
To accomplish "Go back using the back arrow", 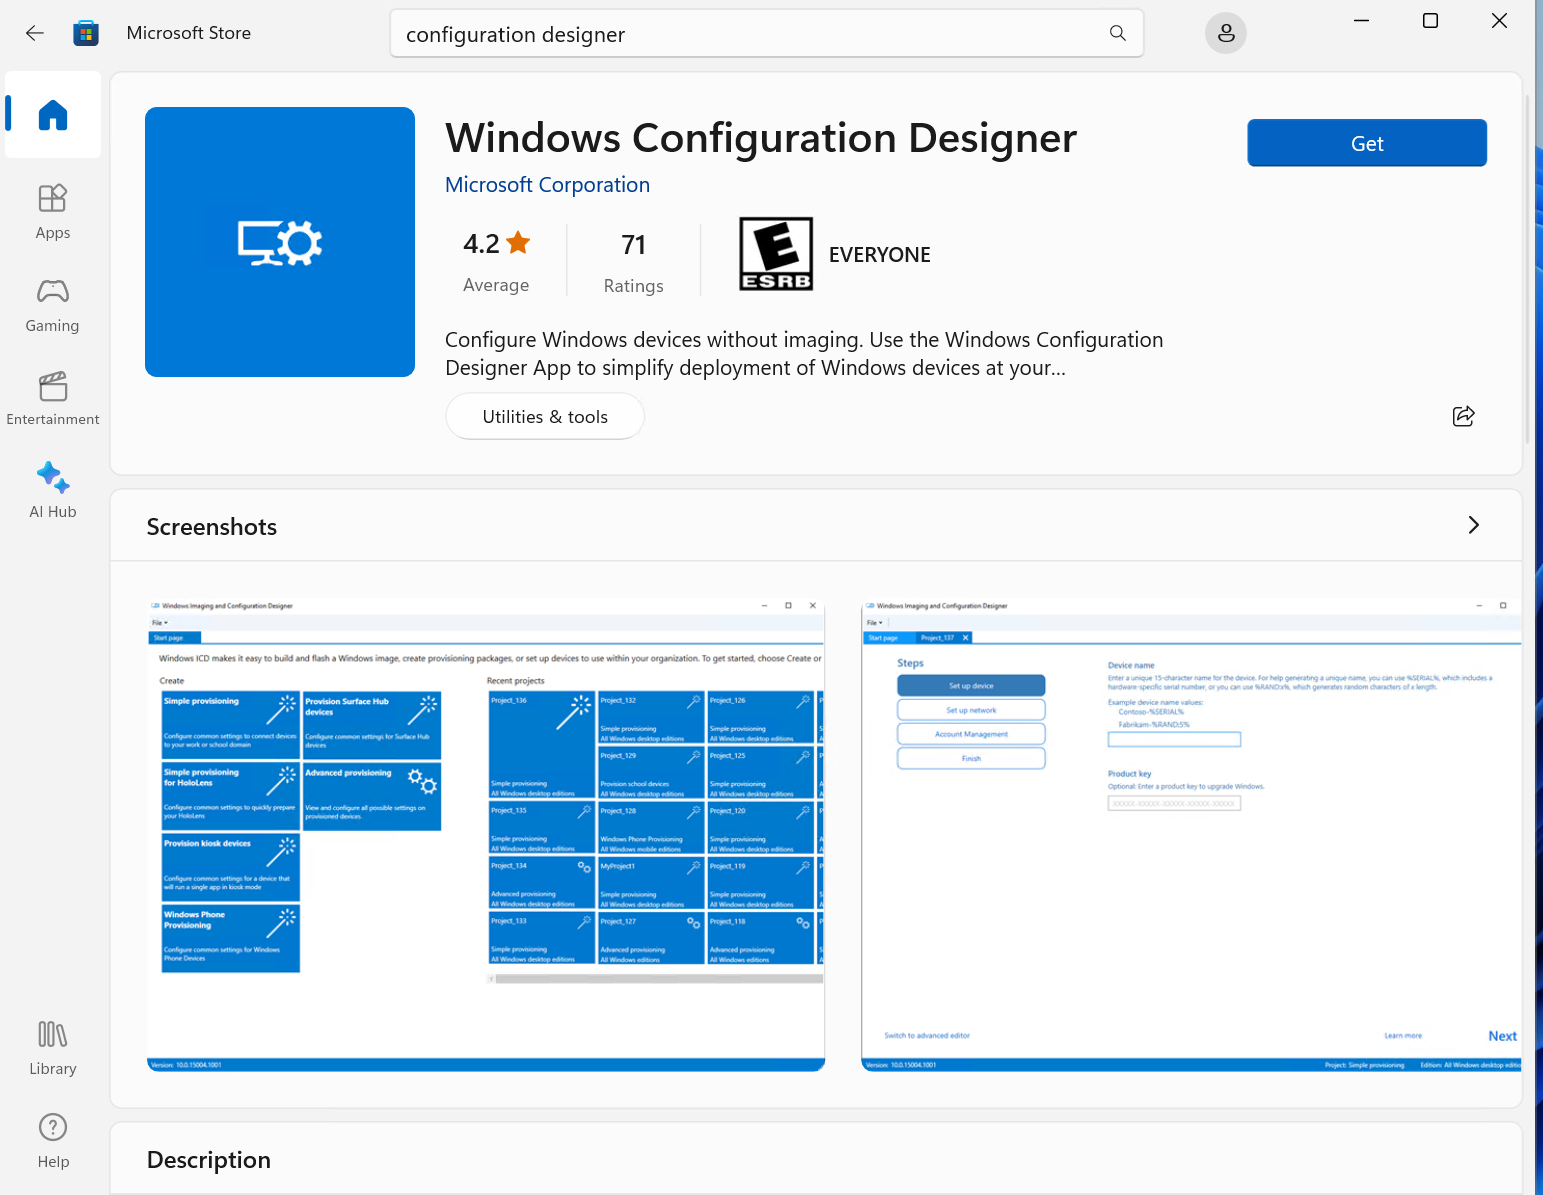I will coord(35,33).
